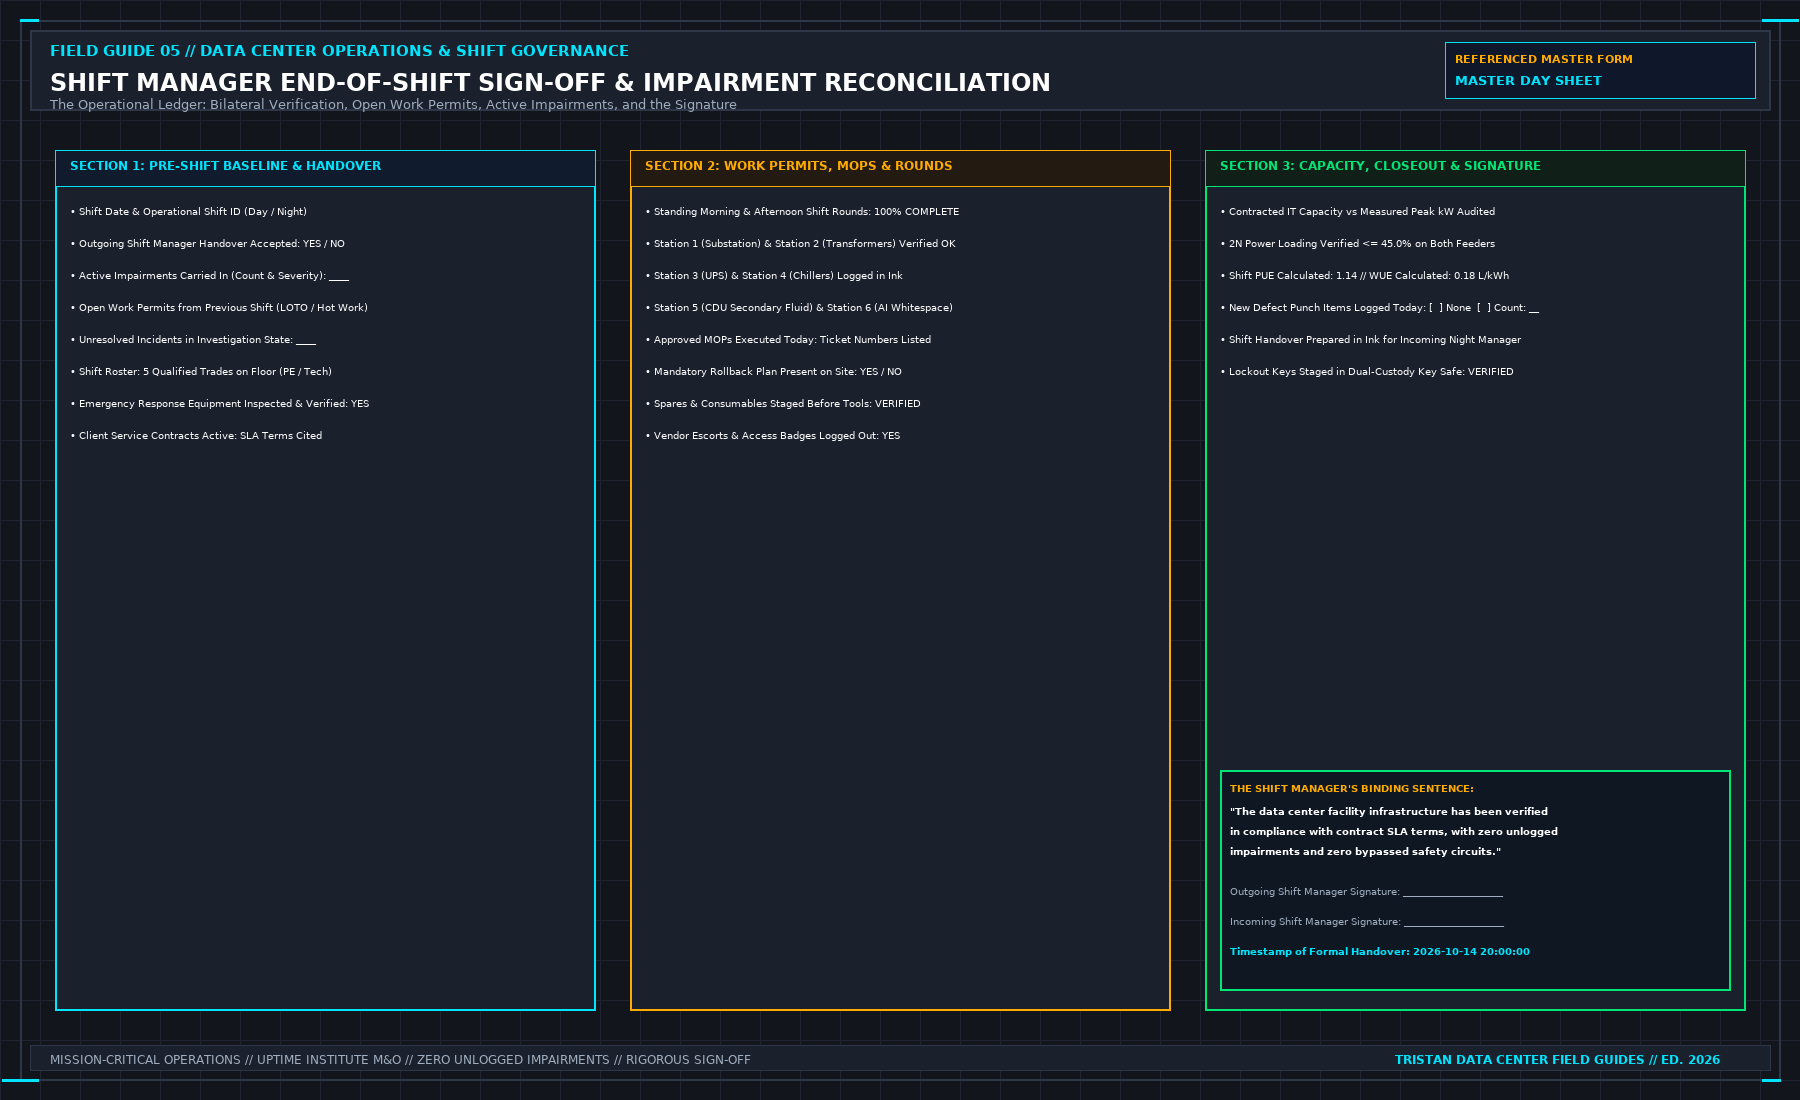Screen dimensions: 1800x1100
Task: Click the main title 'SHIFT MANAGER END-OF-SHIFT SIGN-OFF'
Action: [x=550, y=83]
